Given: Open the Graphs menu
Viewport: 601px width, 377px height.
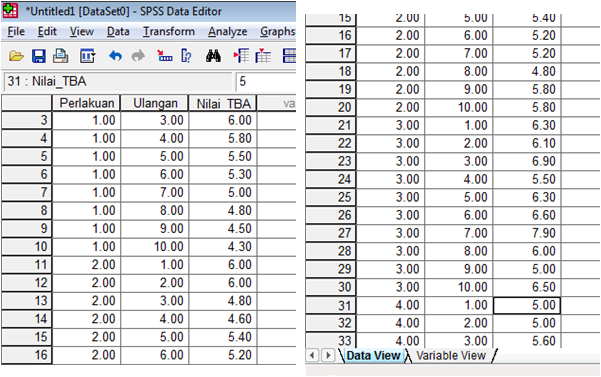Looking at the screenshot, I should (x=278, y=31).
